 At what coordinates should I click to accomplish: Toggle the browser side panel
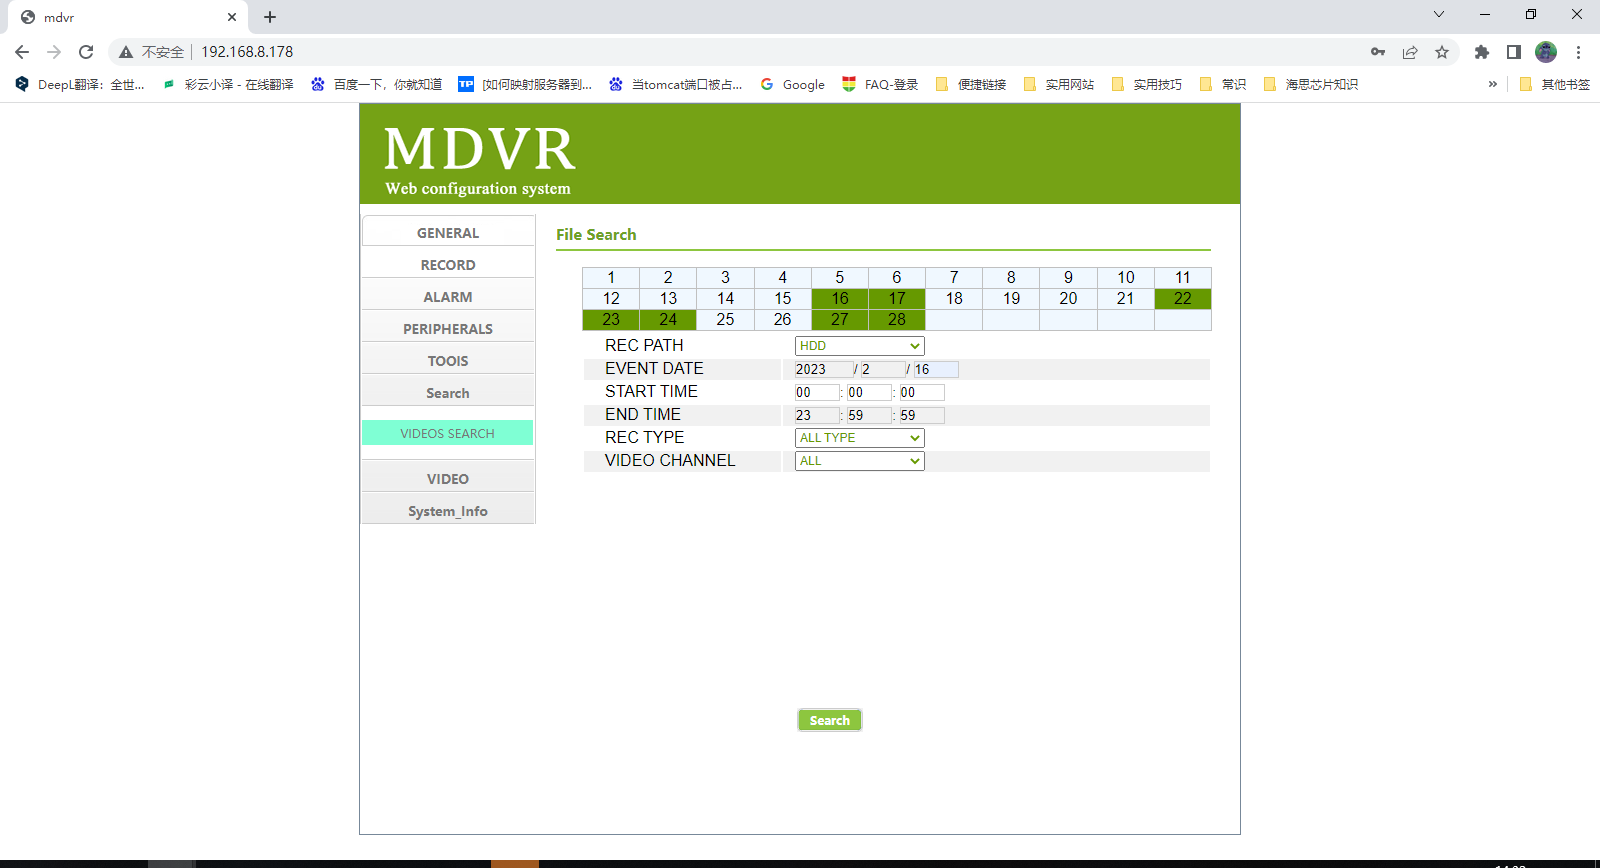point(1514,52)
